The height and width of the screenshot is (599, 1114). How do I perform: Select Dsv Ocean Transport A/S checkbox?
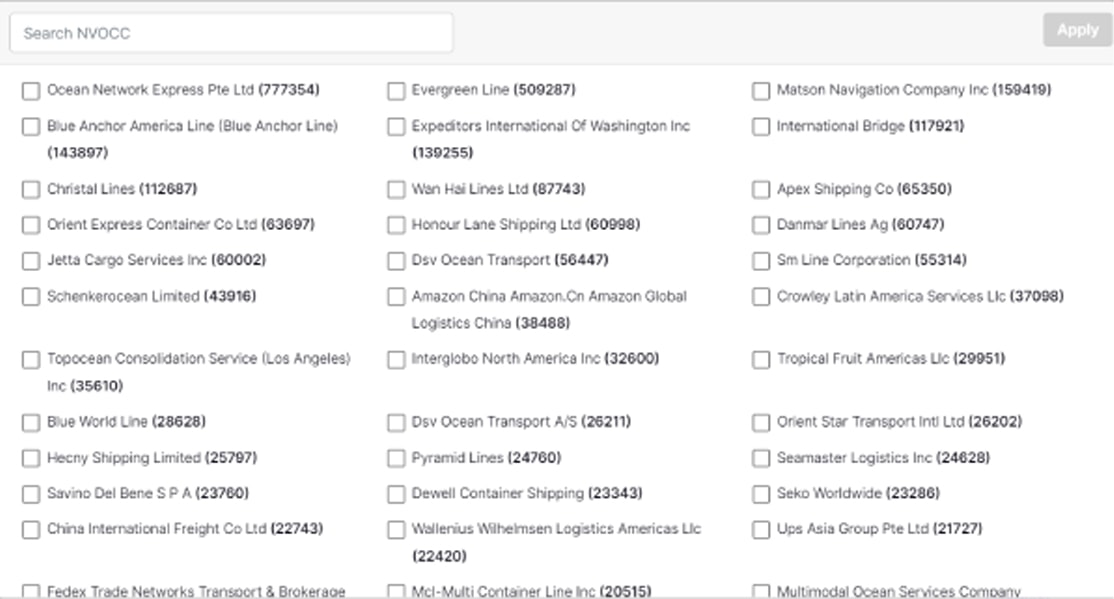tap(396, 423)
